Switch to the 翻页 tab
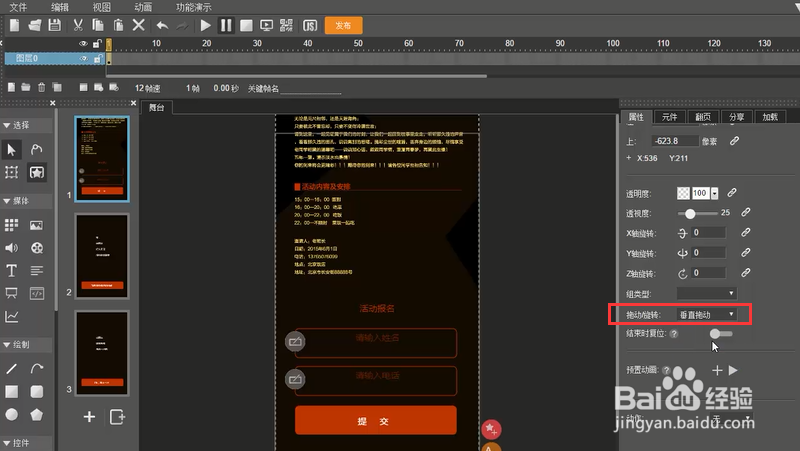 pos(703,117)
